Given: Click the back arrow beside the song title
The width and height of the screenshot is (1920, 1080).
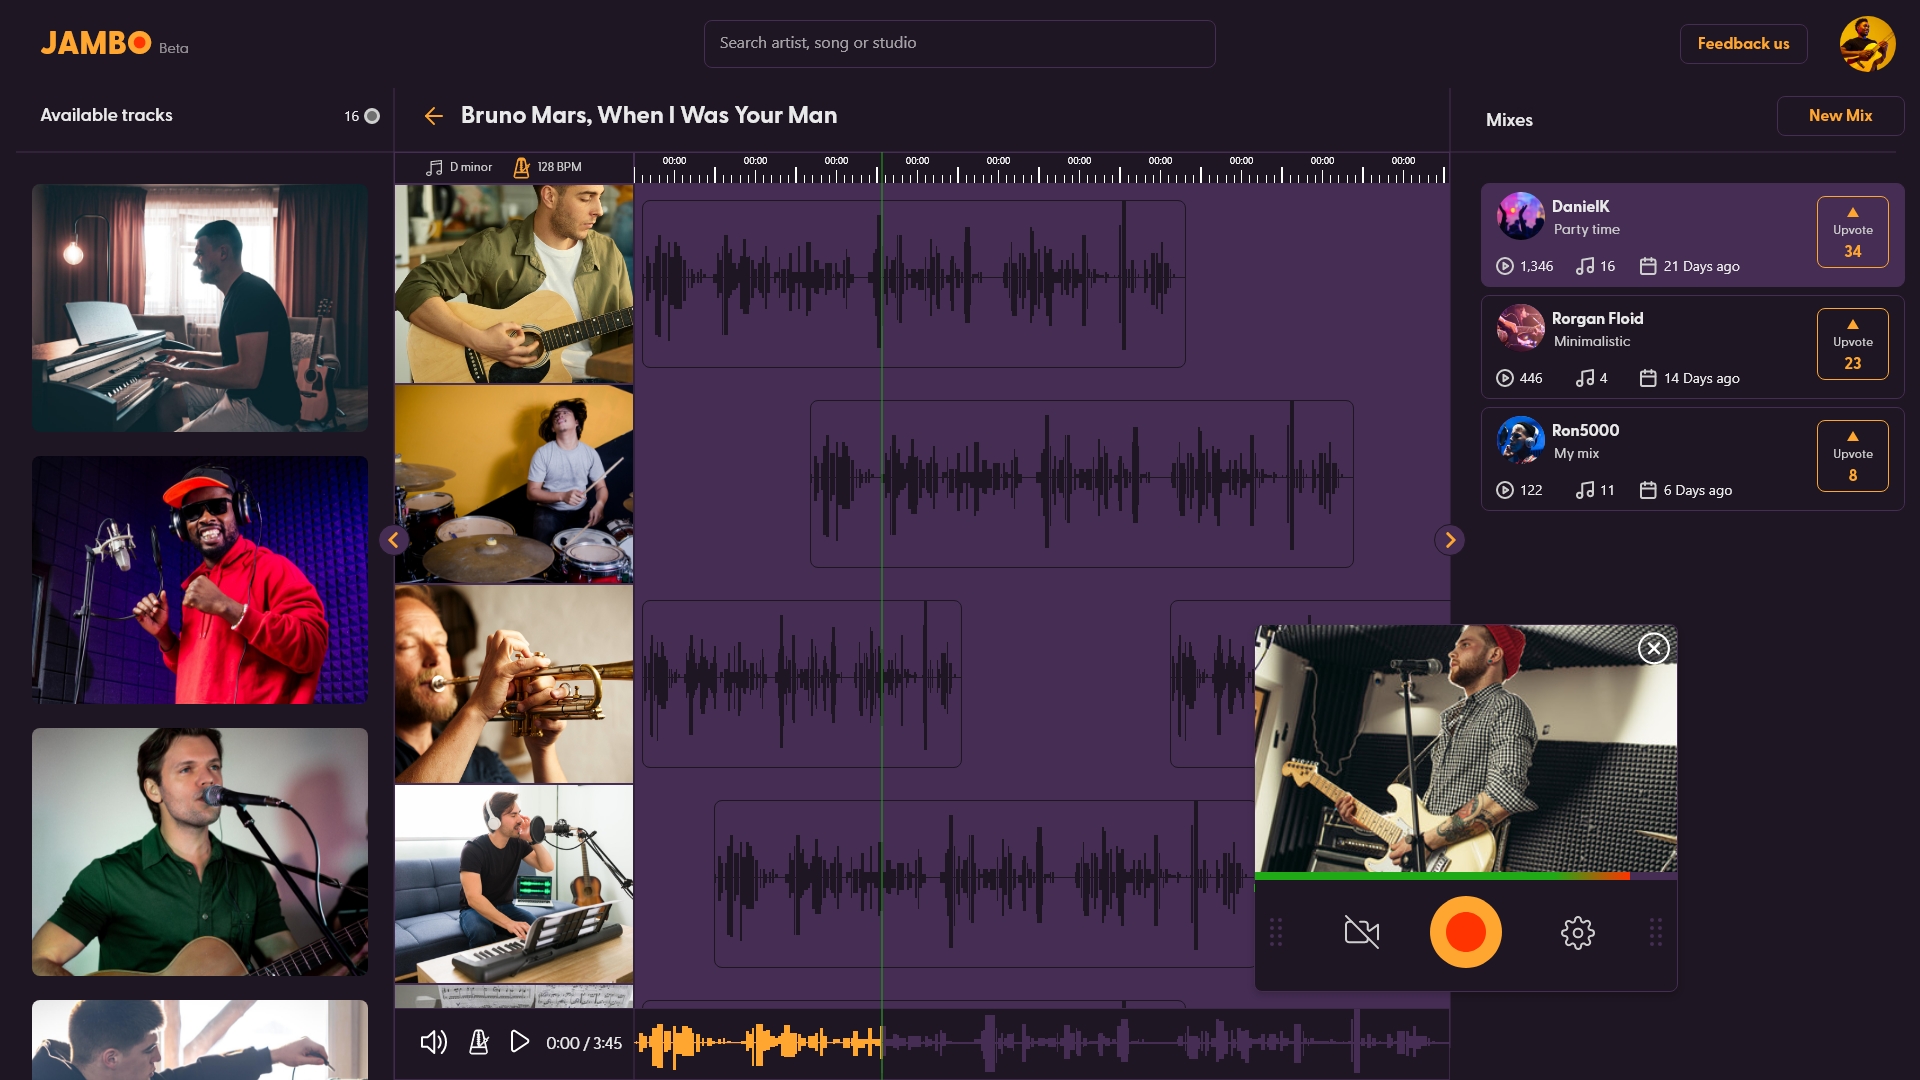Looking at the screenshot, I should (433, 116).
